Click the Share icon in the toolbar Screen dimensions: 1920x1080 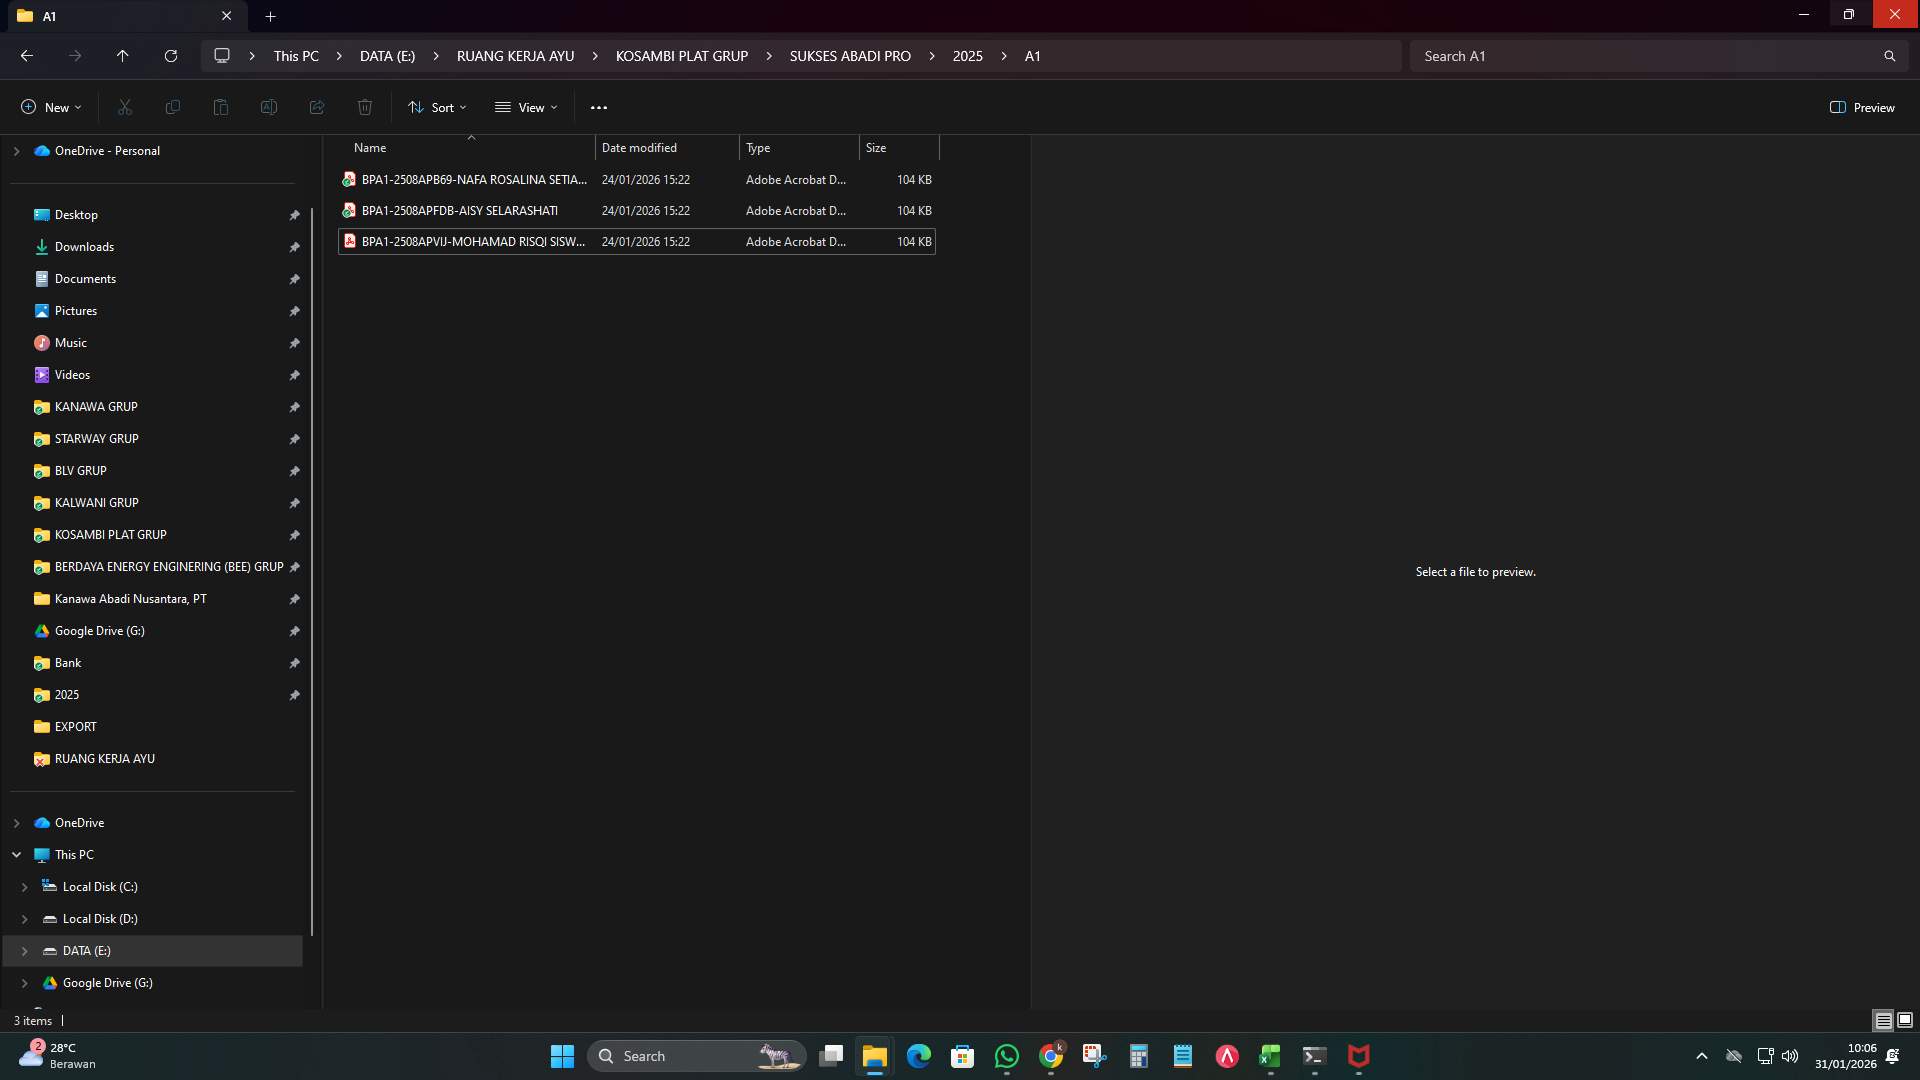click(316, 107)
